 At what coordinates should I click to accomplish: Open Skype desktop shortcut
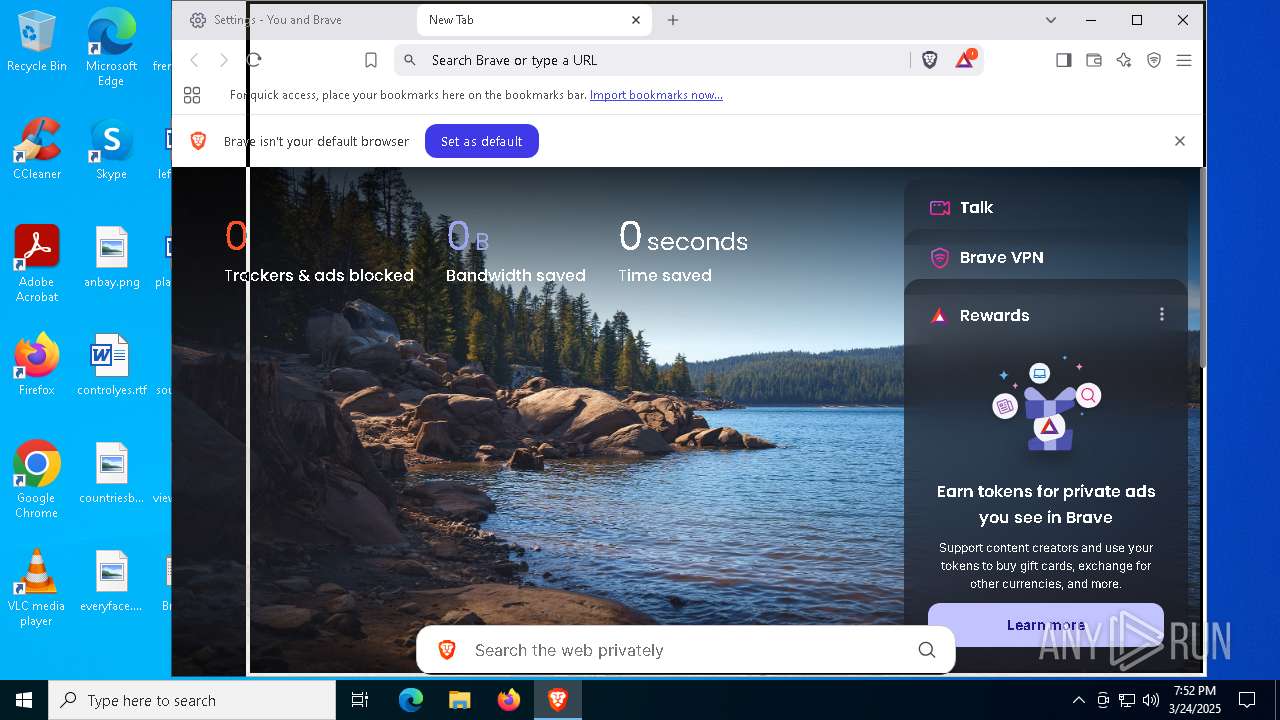pos(111,149)
